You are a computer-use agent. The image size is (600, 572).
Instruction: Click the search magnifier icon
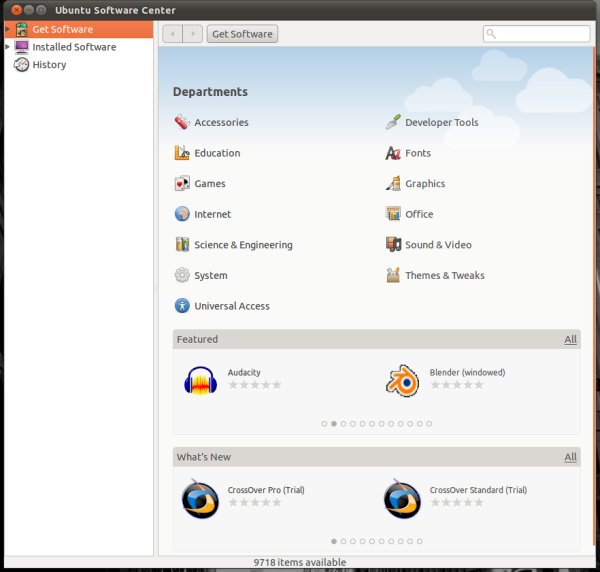pyautogui.click(x=491, y=34)
